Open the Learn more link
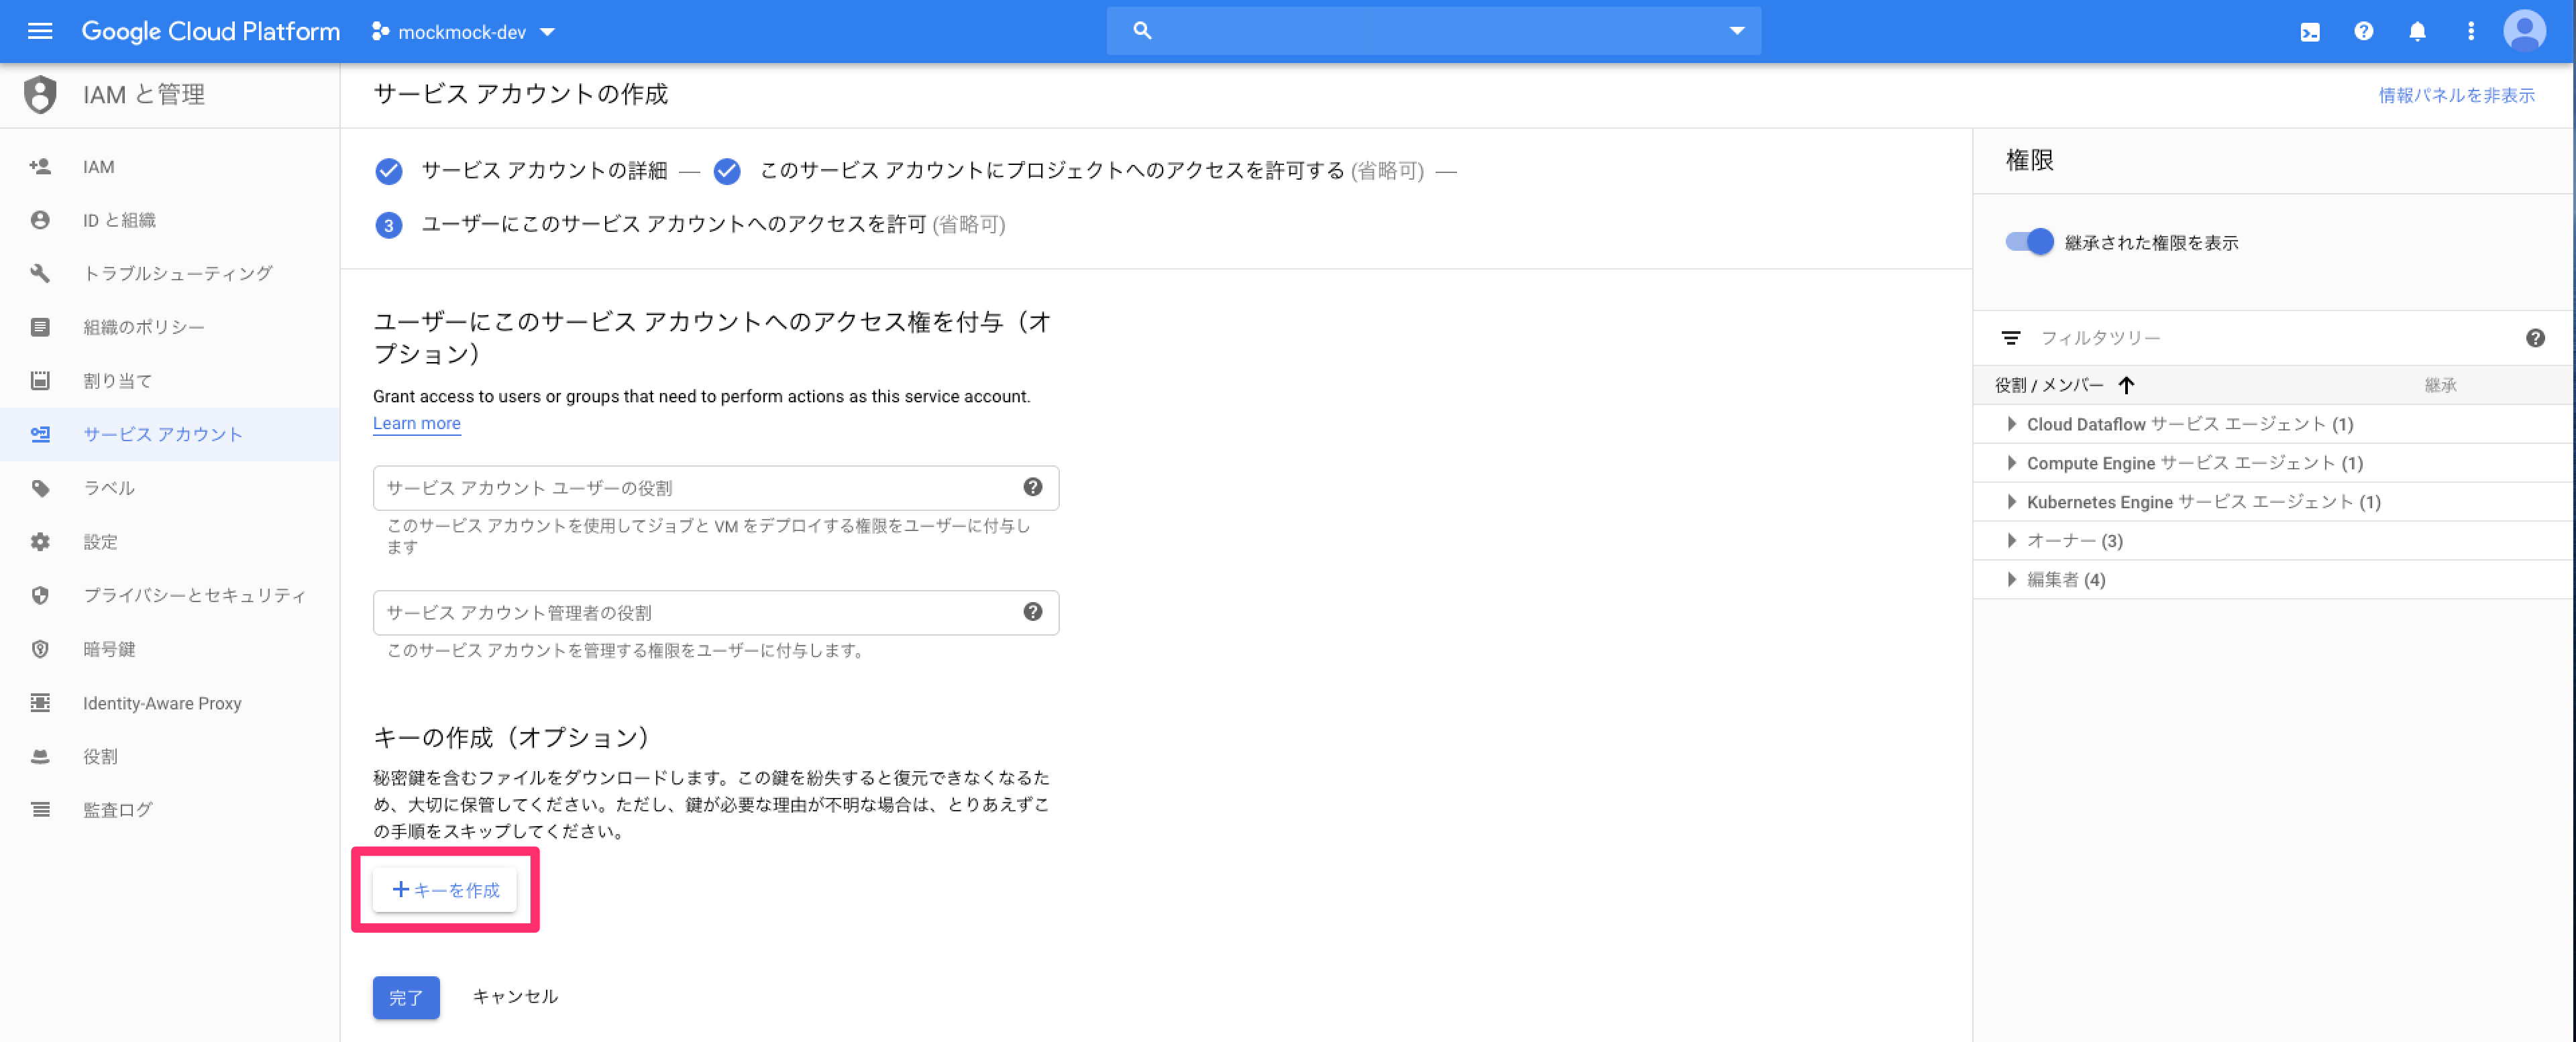 [x=417, y=424]
